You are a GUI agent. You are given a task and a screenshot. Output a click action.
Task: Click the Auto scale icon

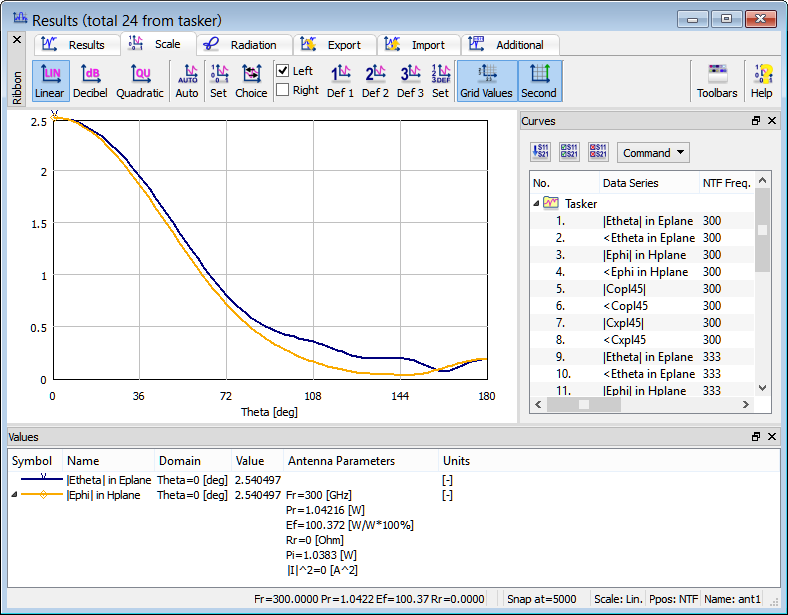187,81
